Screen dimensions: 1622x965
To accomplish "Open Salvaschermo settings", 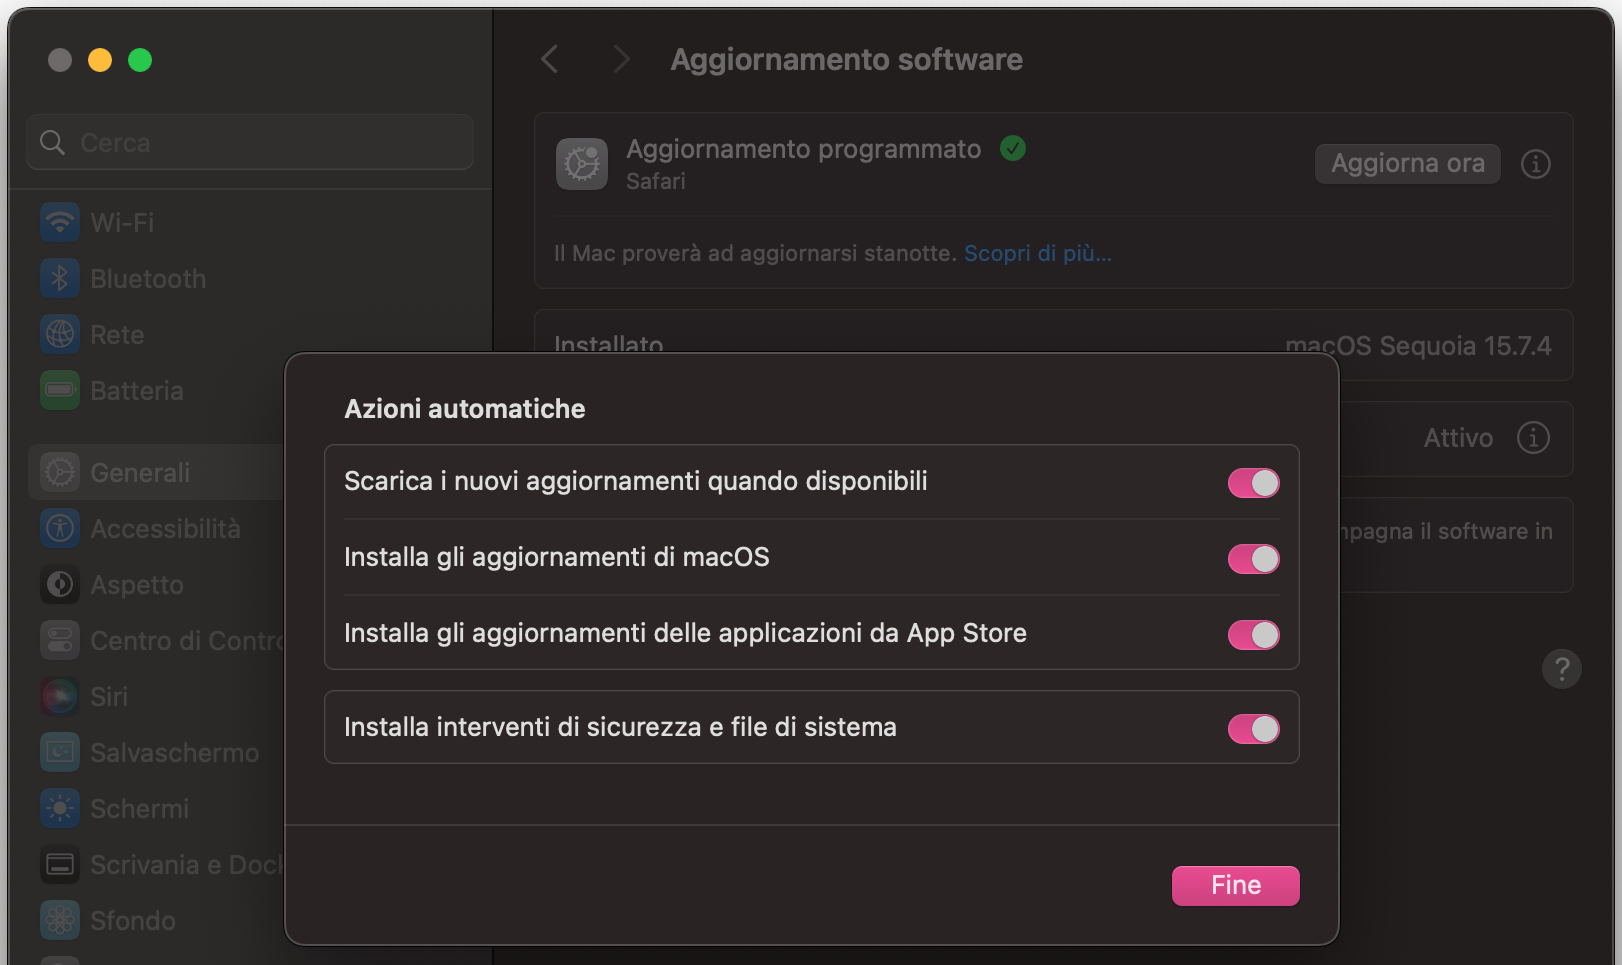I will click(x=174, y=752).
